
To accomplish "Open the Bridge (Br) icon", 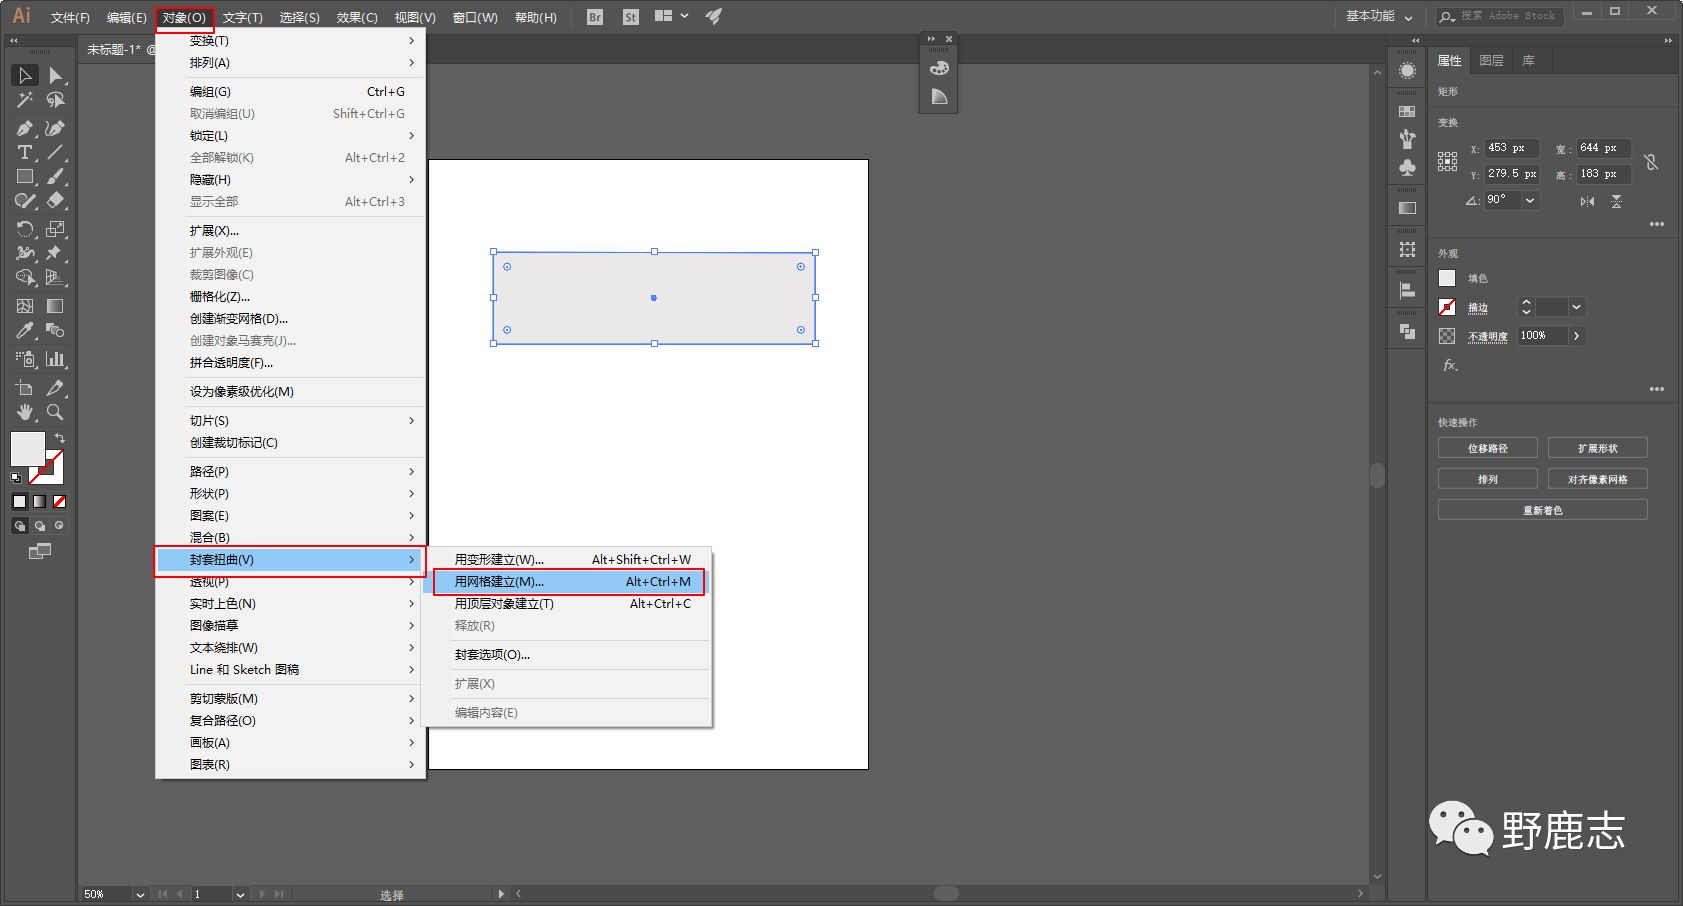I will tap(595, 17).
